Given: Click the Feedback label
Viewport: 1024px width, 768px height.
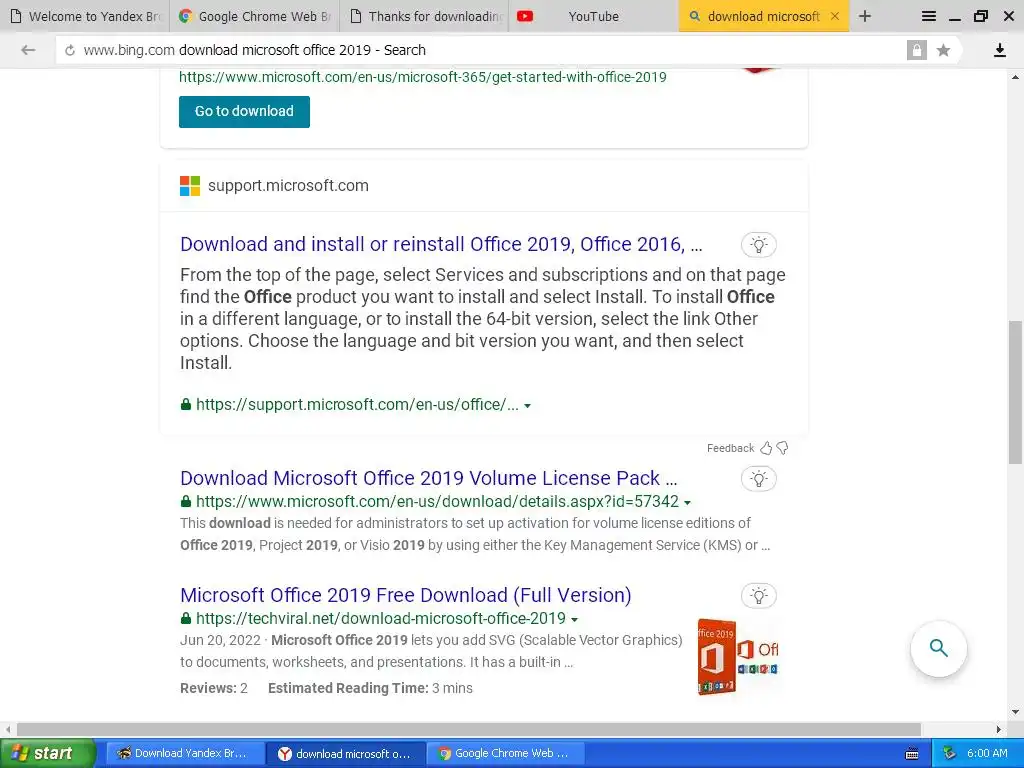Looking at the screenshot, I should coord(730,448).
